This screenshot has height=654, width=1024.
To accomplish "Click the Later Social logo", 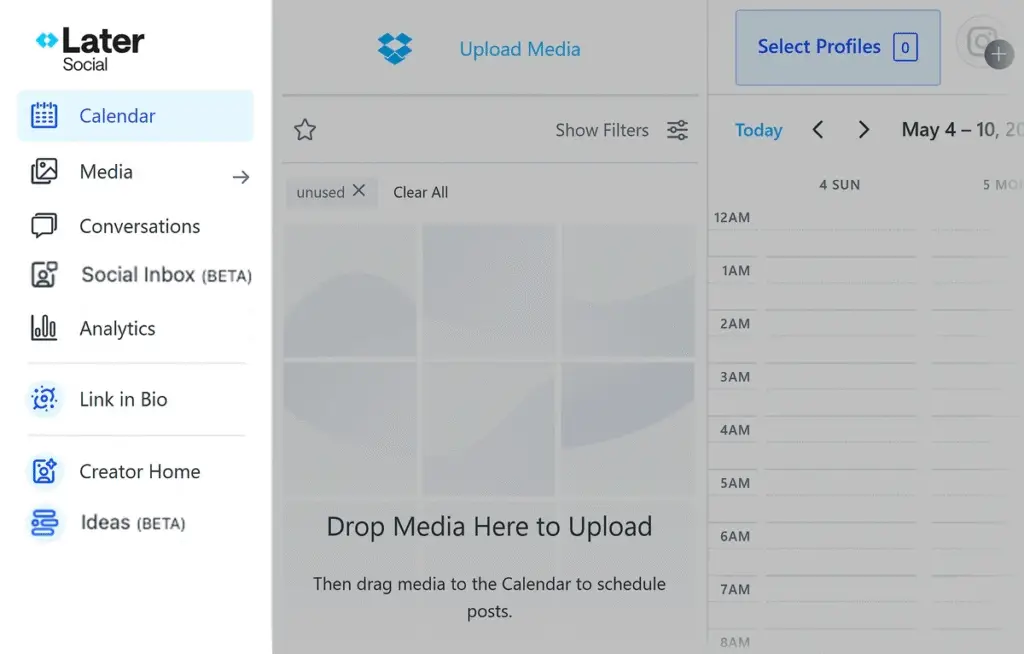I will click(90, 49).
